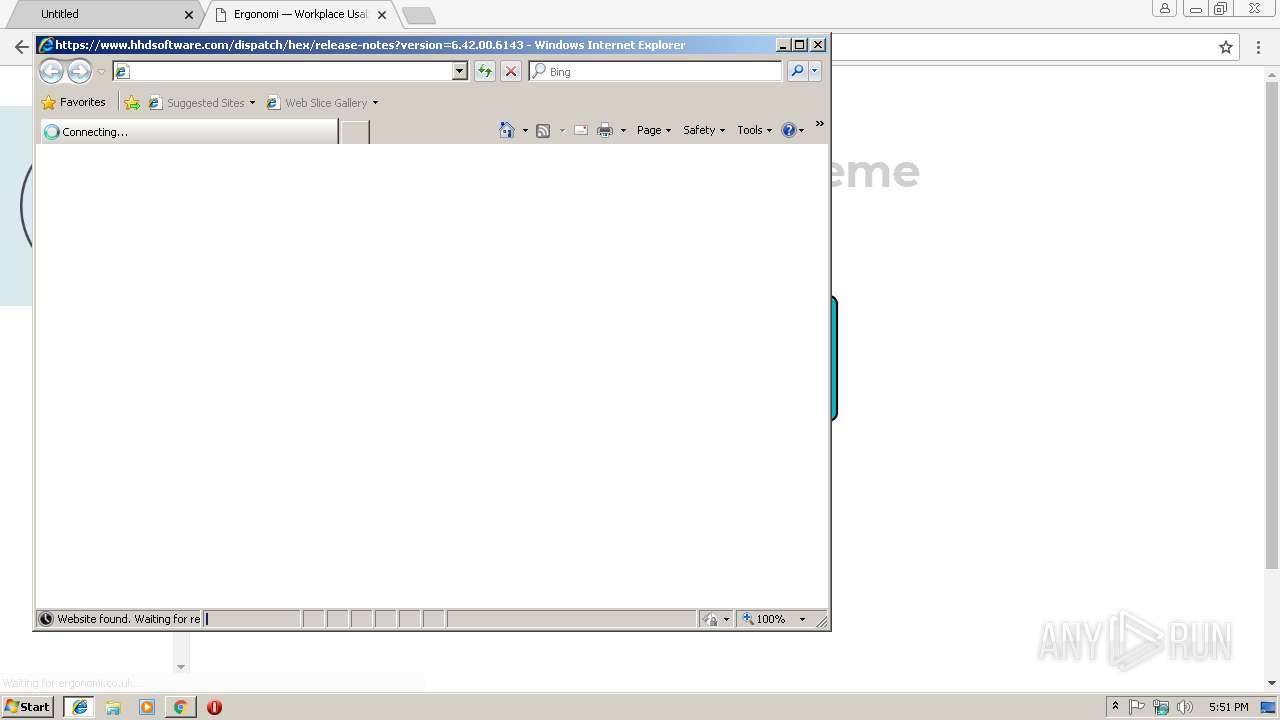The image size is (1280, 720).
Task: Click the Bing search box
Action: point(655,71)
